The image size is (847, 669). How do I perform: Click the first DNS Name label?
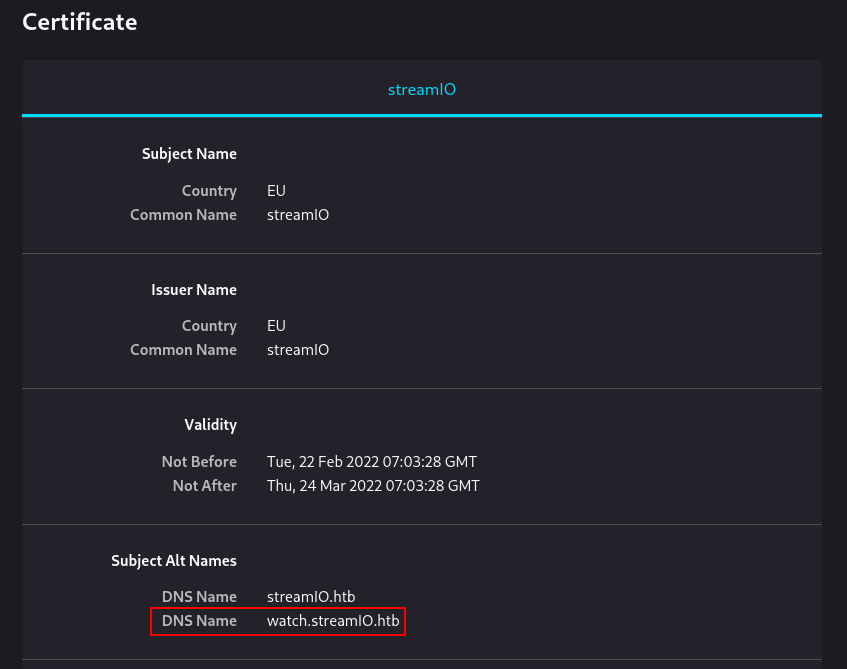point(199,597)
